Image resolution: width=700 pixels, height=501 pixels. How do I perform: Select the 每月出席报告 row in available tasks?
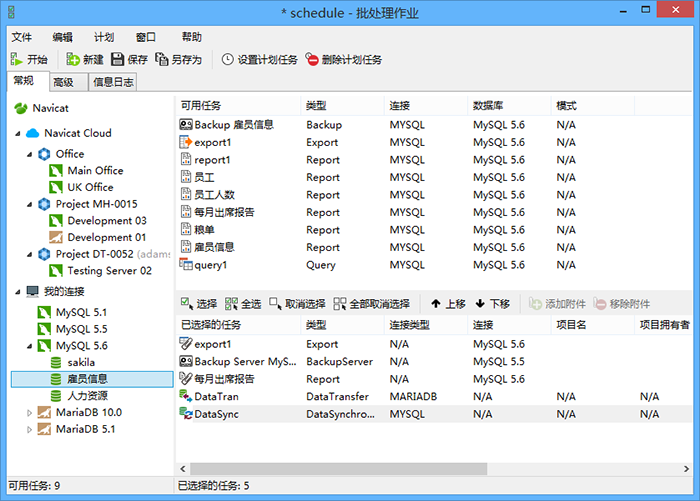(434, 212)
